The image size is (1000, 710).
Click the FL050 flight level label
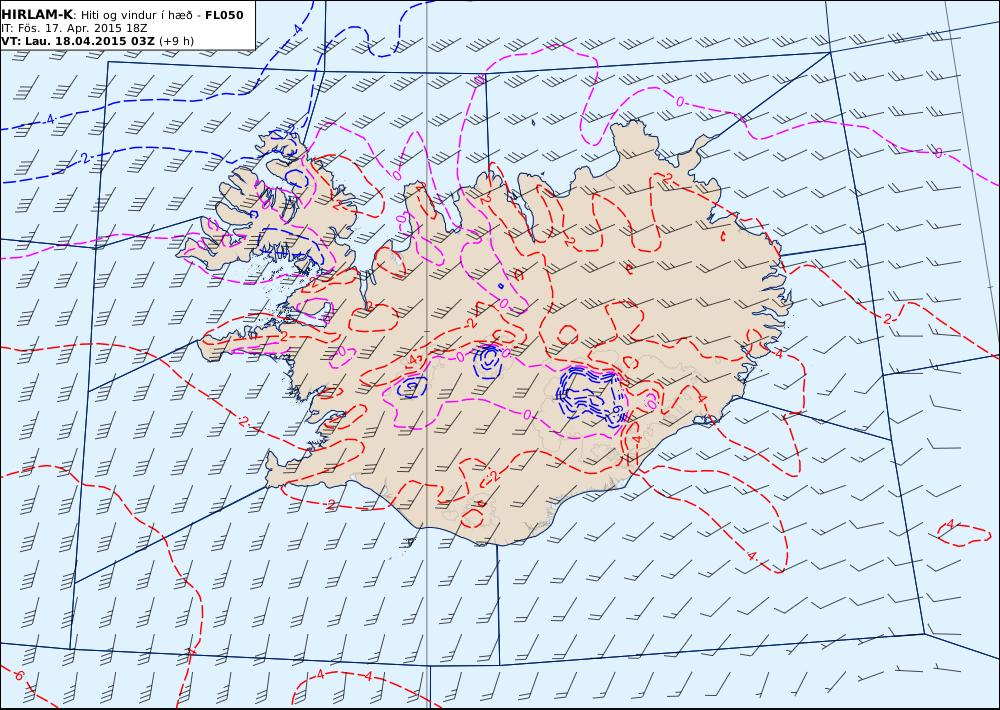(224, 15)
